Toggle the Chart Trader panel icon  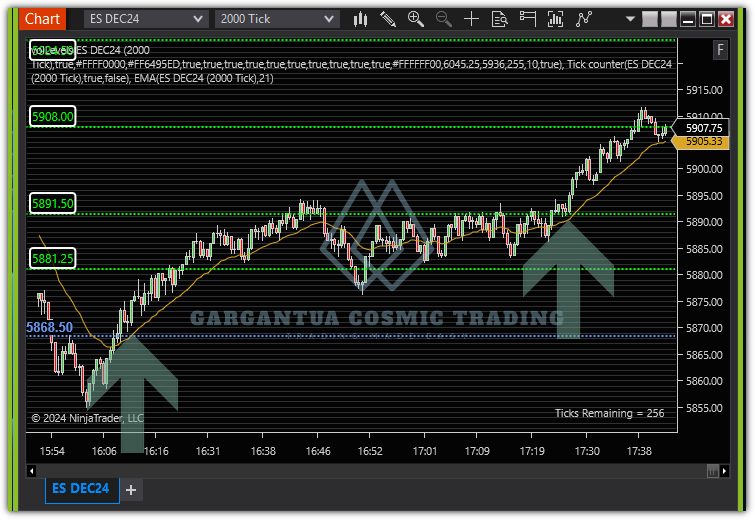click(528, 19)
